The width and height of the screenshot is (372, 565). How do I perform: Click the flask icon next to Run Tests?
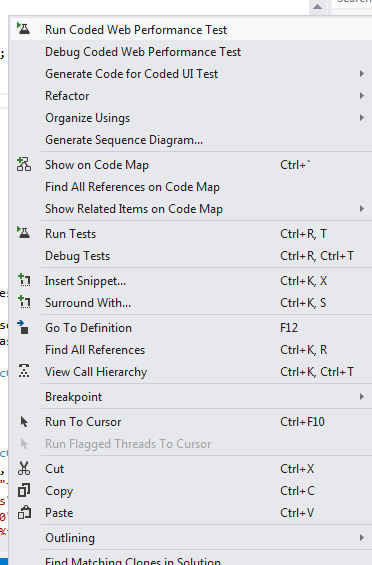click(x=24, y=232)
